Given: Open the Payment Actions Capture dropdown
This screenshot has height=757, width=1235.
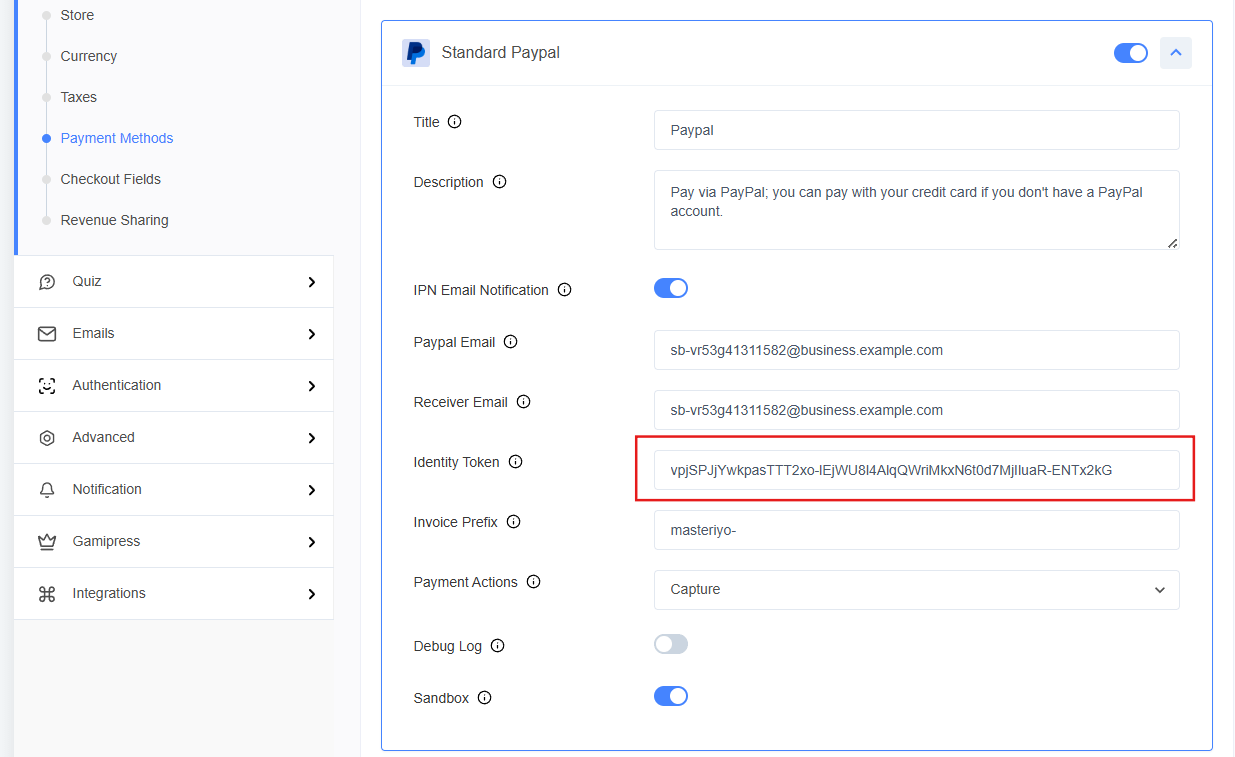Looking at the screenshot, I should 917,590.
